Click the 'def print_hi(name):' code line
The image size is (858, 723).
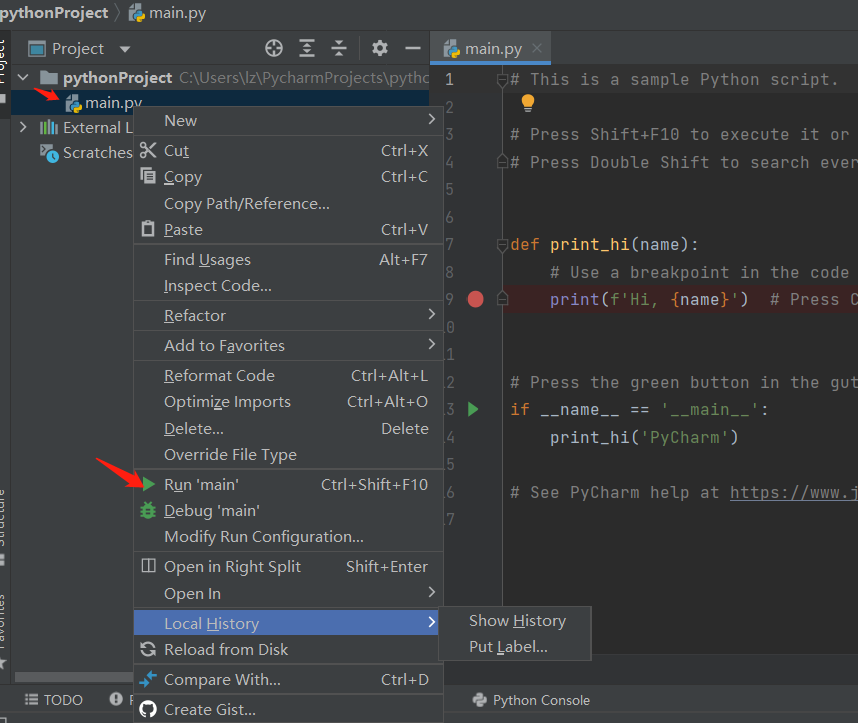tap(604, 245)
